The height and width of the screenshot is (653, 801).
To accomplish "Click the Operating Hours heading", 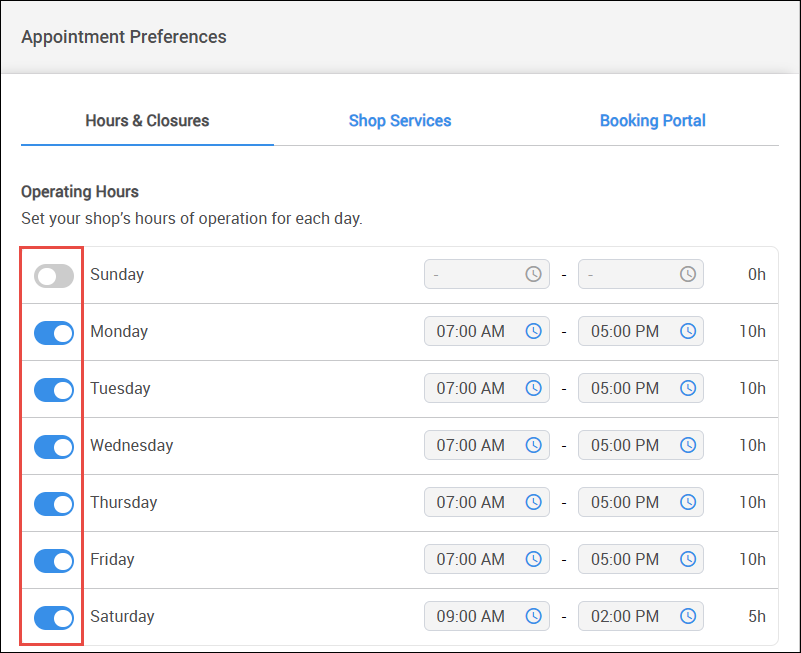I will pos(80,192).
